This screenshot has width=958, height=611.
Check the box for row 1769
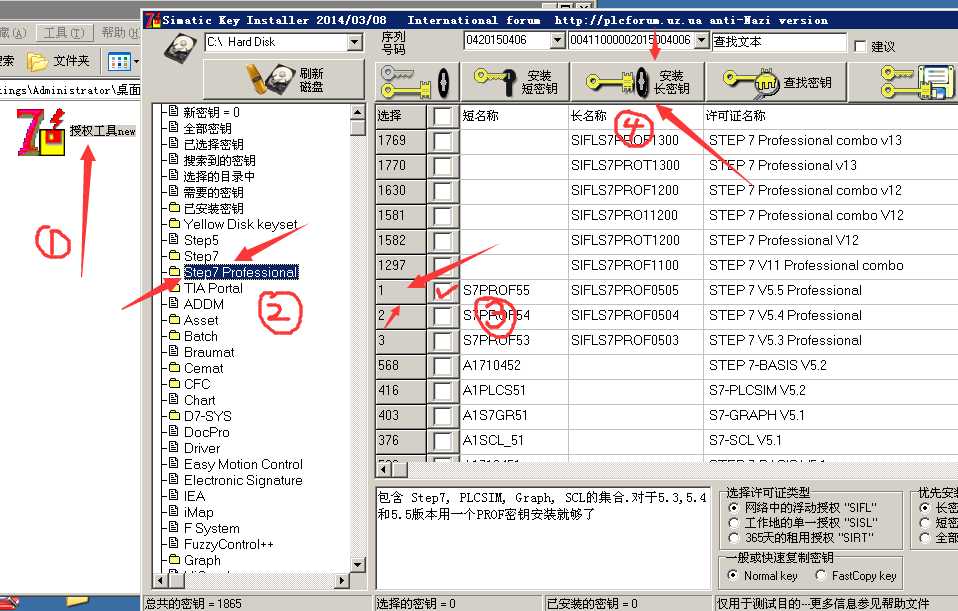coord(442,141)
